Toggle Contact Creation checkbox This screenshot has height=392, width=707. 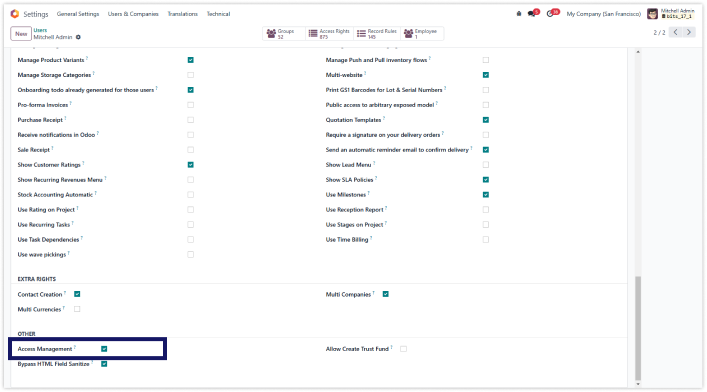[x=77, y=294]
